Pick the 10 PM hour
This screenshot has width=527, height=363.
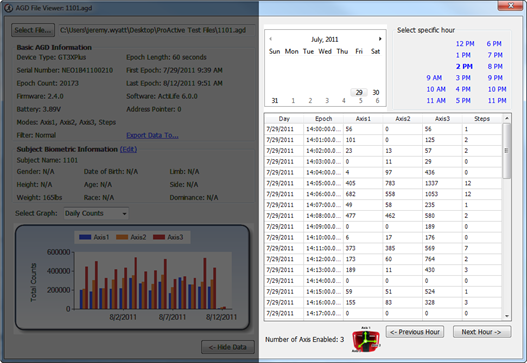497,89
